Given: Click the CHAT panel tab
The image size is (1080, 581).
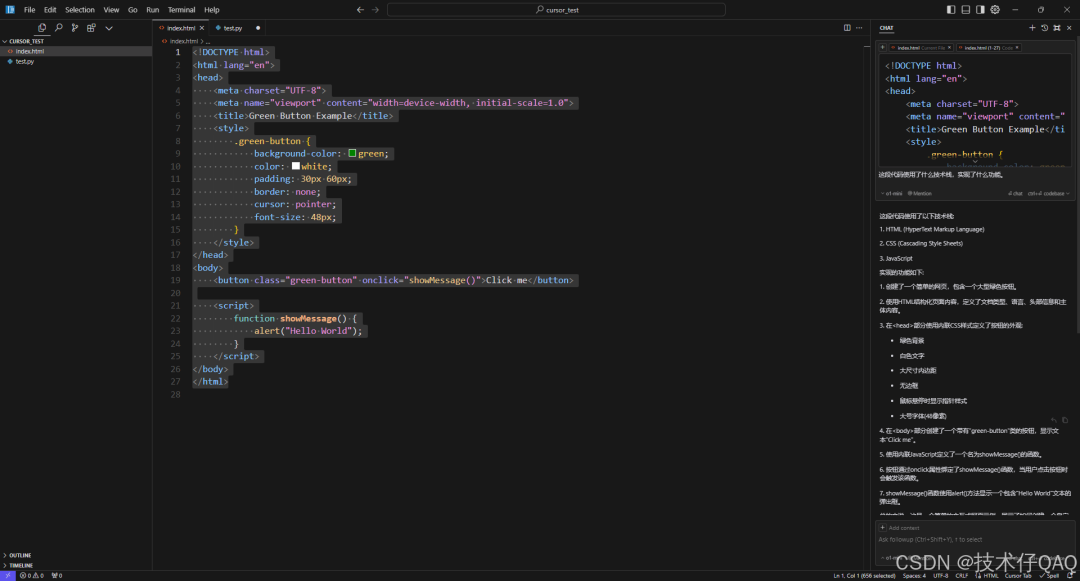Looking at the screenshot, I should [886, 28].
